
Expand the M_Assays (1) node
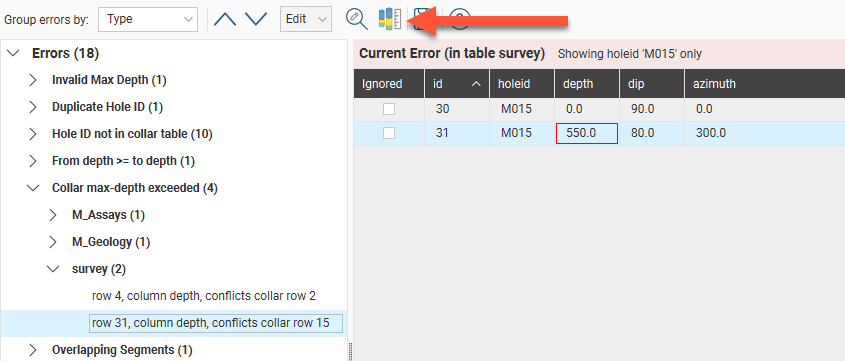(x=53, y=215)
